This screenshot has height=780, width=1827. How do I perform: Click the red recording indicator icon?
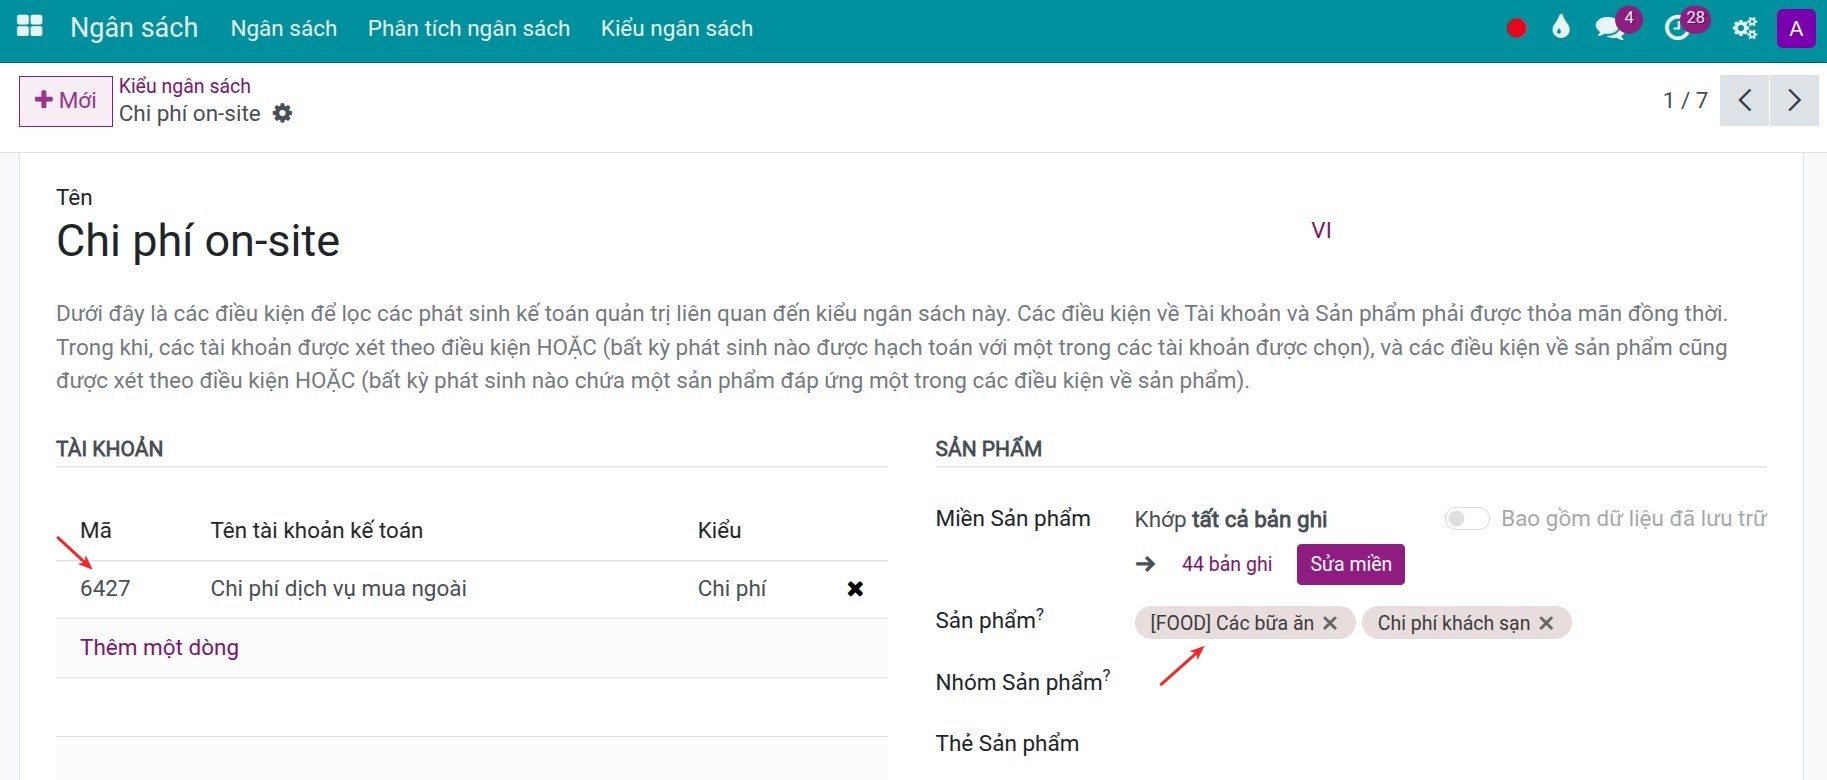point(1516,28)
